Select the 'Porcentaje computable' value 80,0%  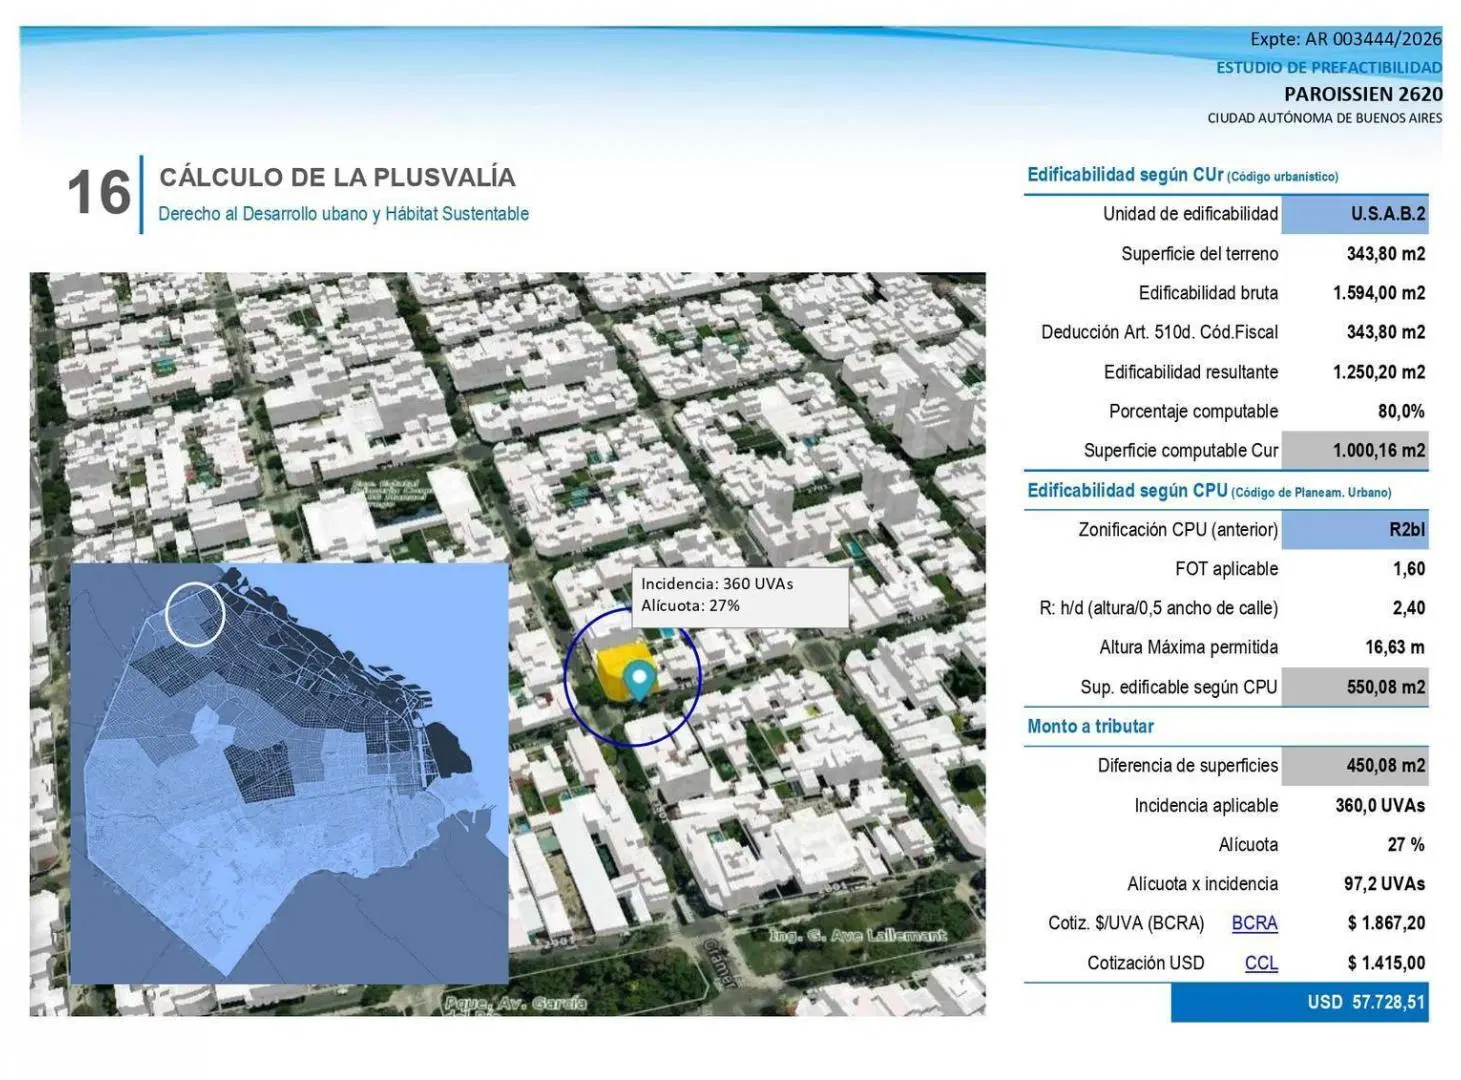pos(1401,411)
